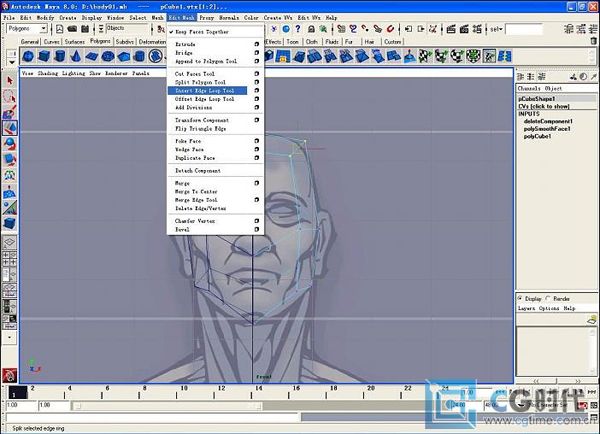Viewport: 600px width, 434px height.
Task: Click the question mark help icon
Action: point(298,29)
